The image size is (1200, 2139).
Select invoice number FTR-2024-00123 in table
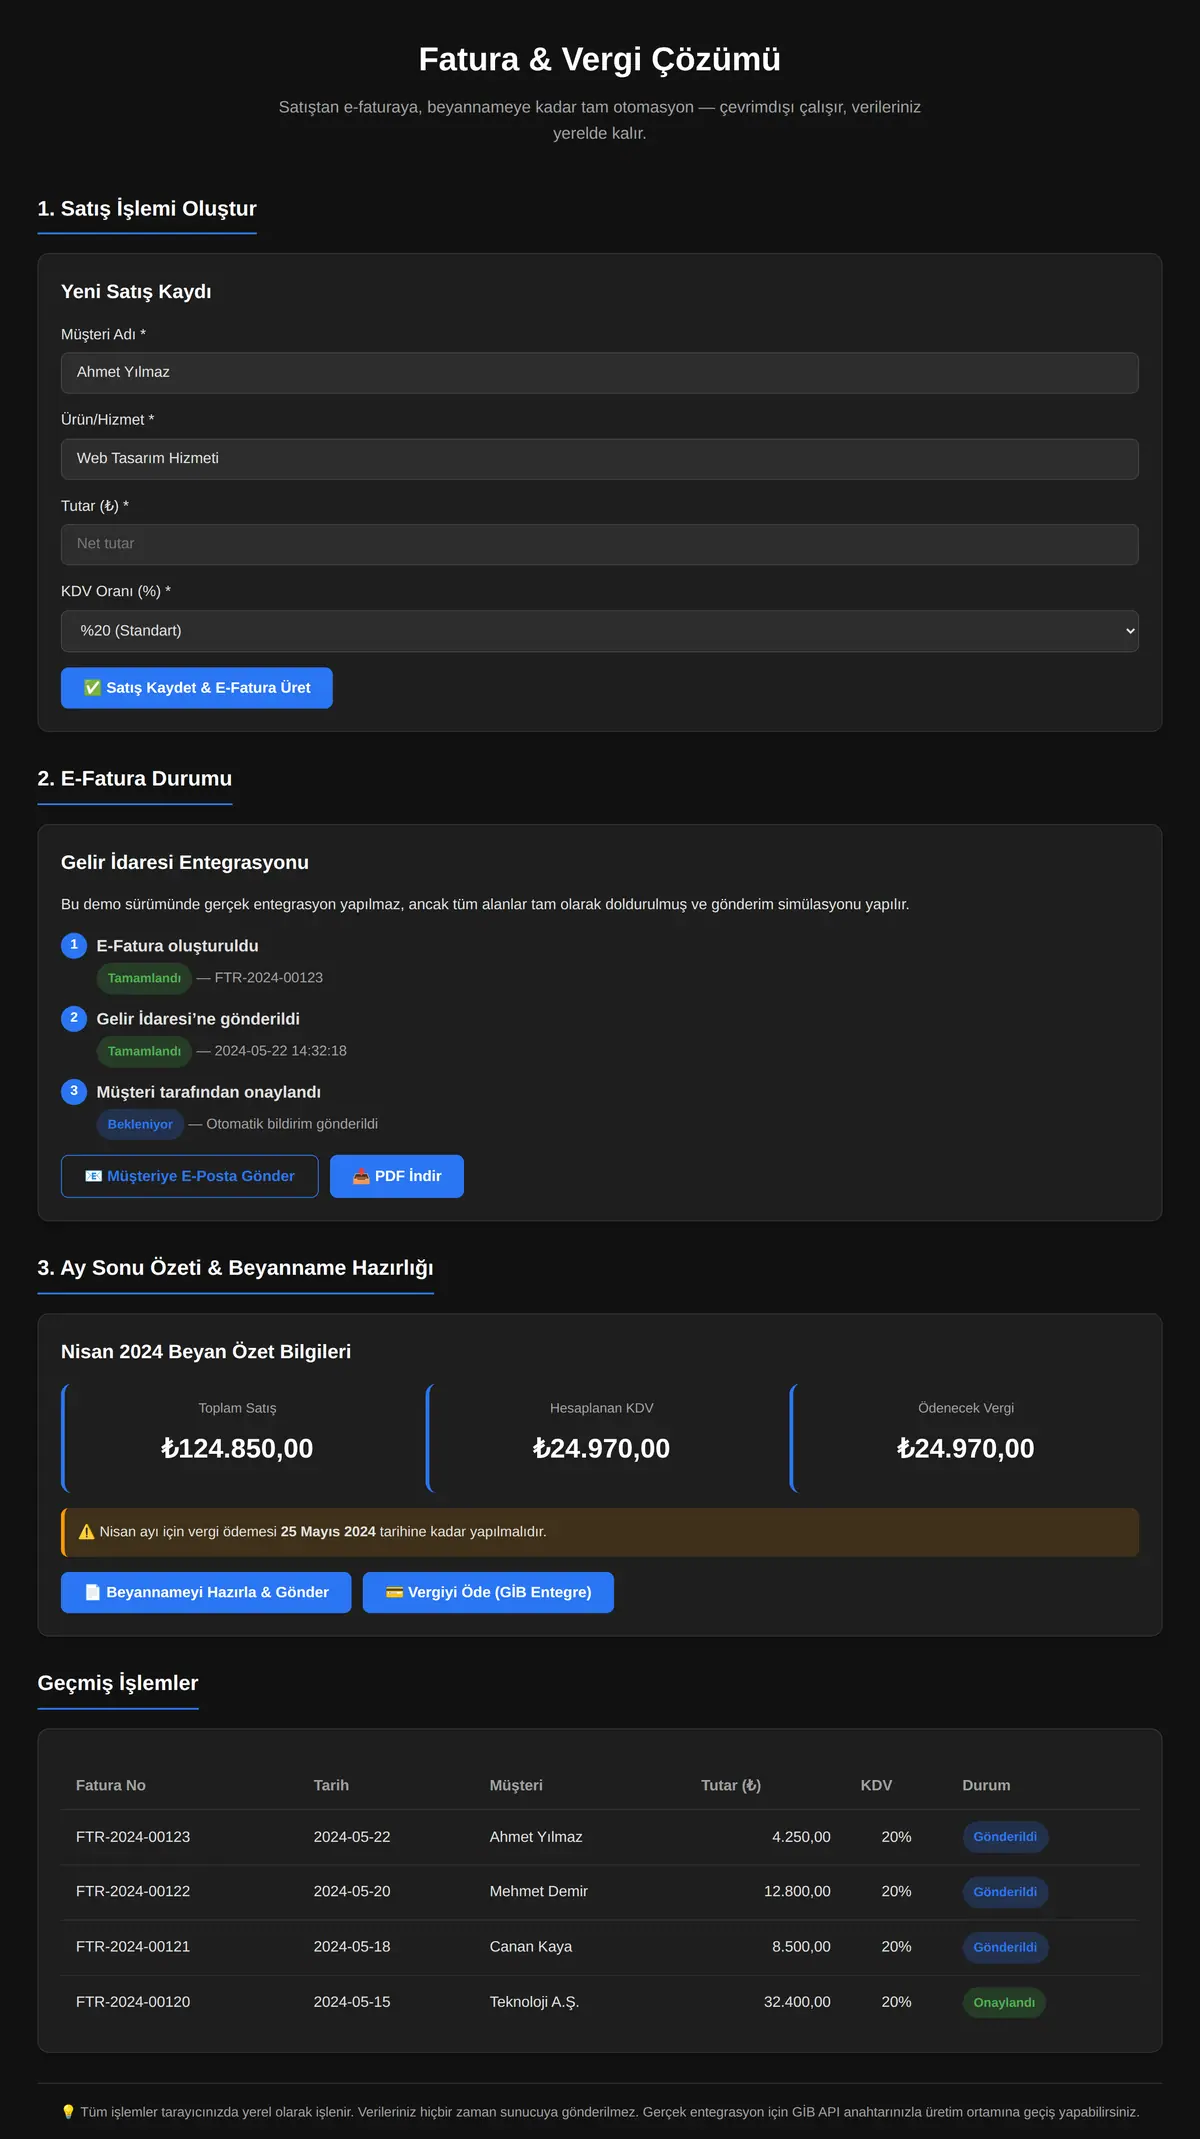pos(133,1837)
